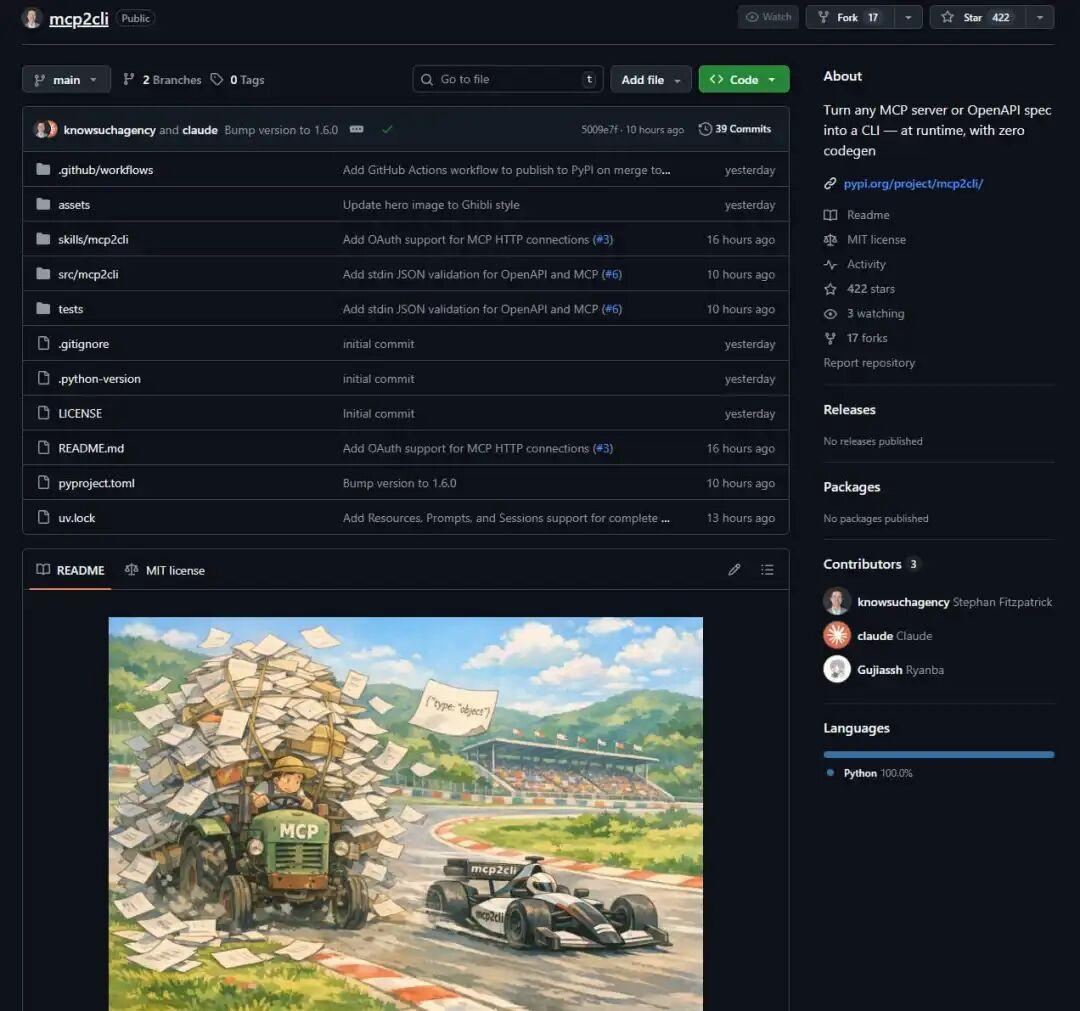This screenshot has height=1011, width=1080.
Task: View the green check build status
Action: coord(387,129)
